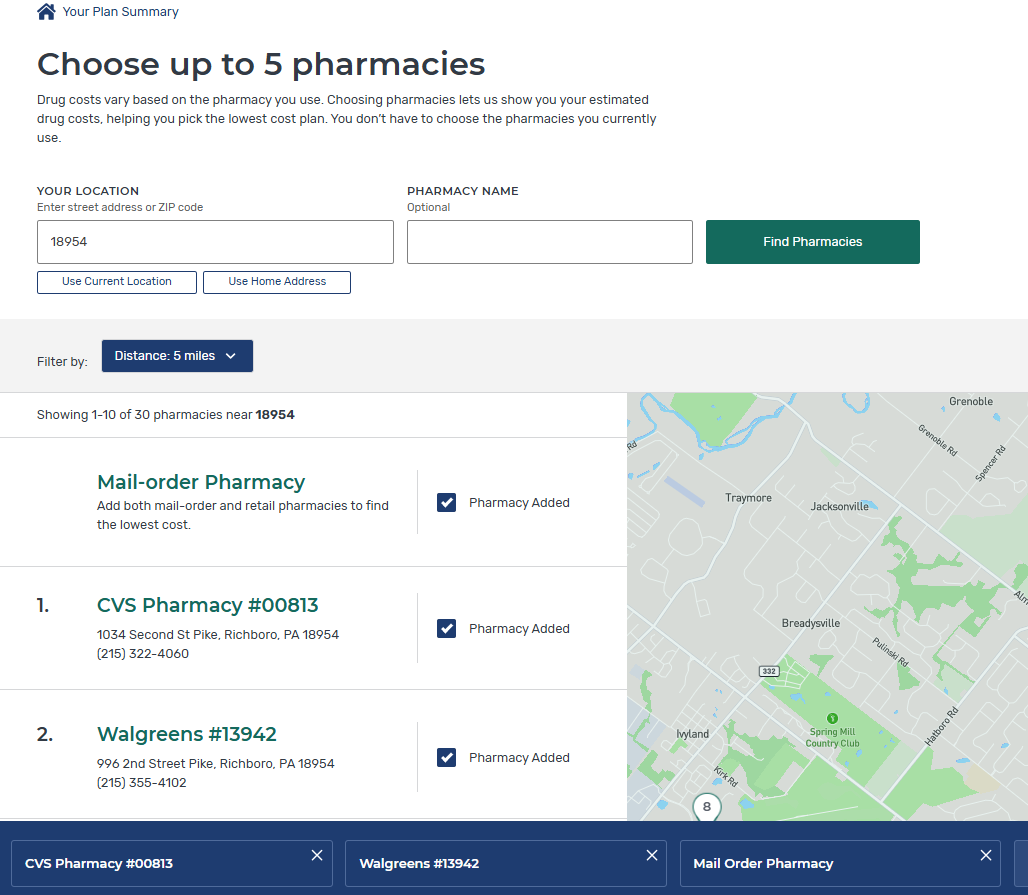This screenshot has height=895, width=1028.
Task: Open the Distance: 5 miles filter dropdown
Action: (x=177, y=356)
